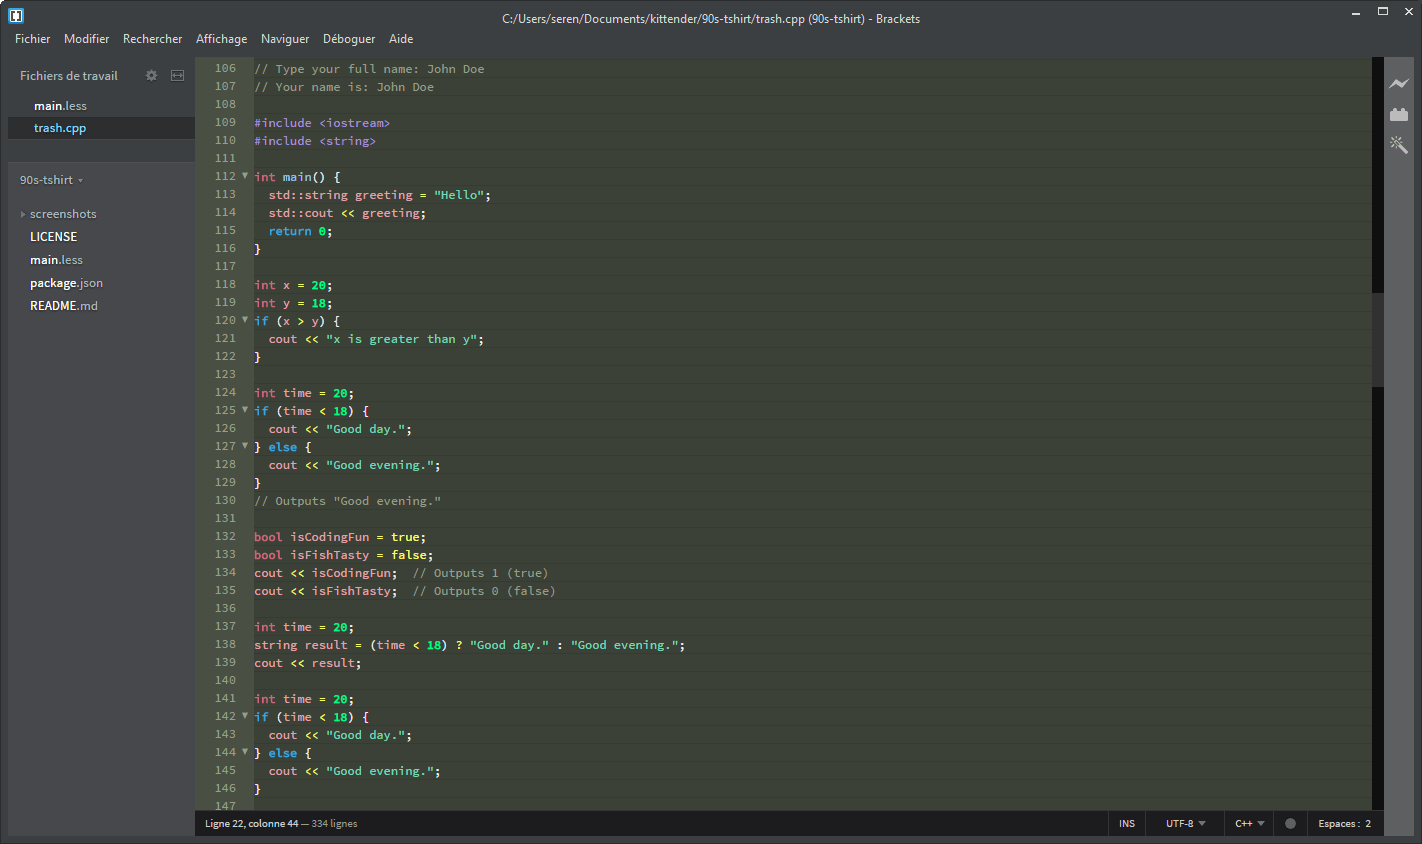The image size is (1422, 844).
Task: Launch Live Preview from the right sidebar
Action: [1399, 84]
